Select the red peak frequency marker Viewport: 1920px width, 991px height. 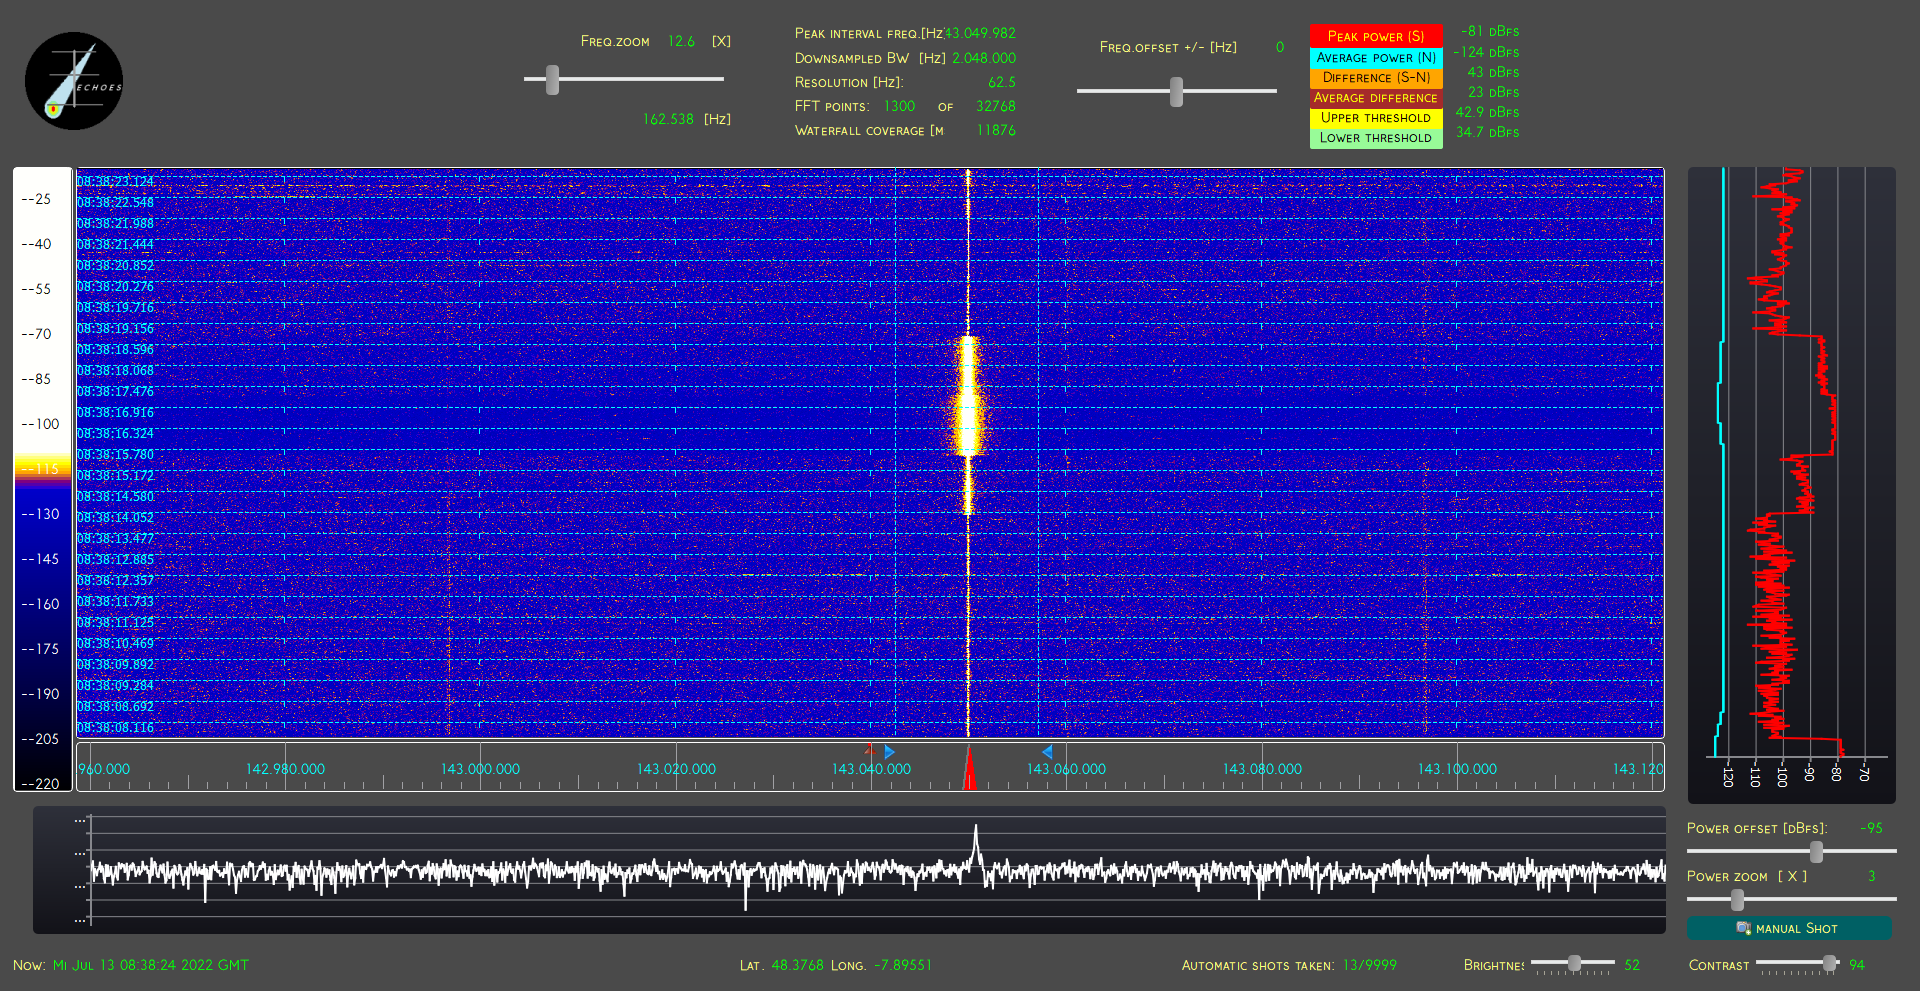point(968,767)
